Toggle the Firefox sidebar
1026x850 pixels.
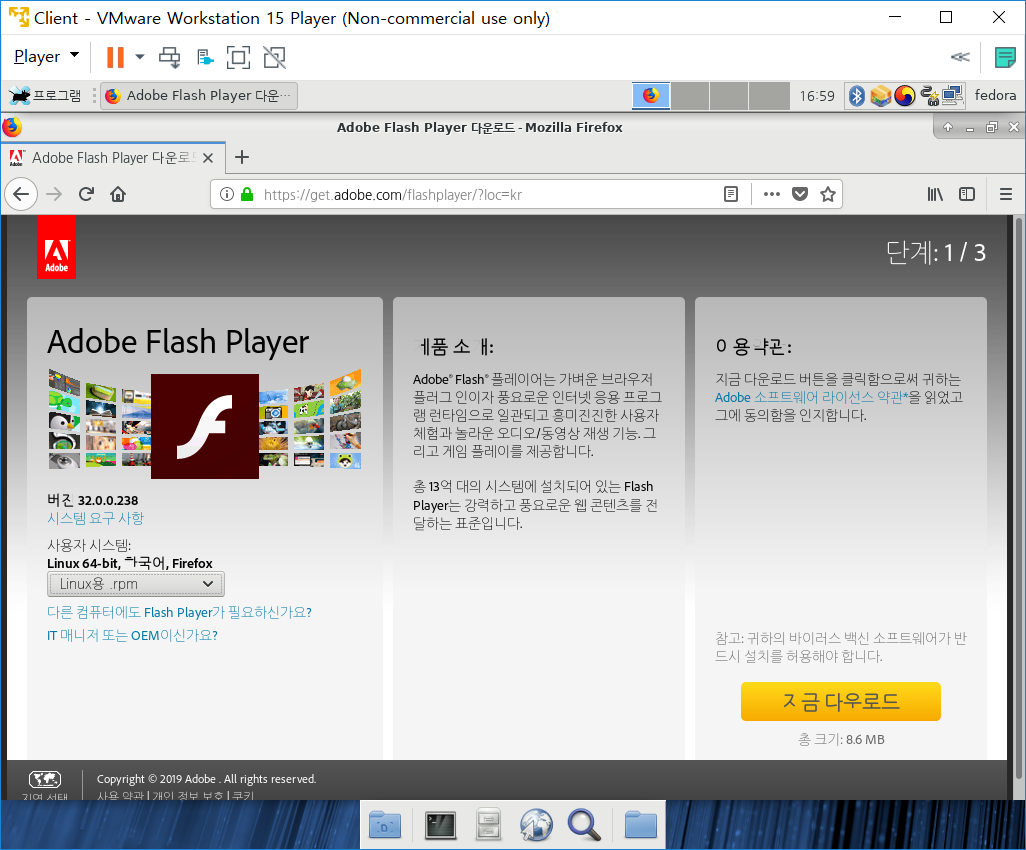pyautogui.click(x=966, y=194)
